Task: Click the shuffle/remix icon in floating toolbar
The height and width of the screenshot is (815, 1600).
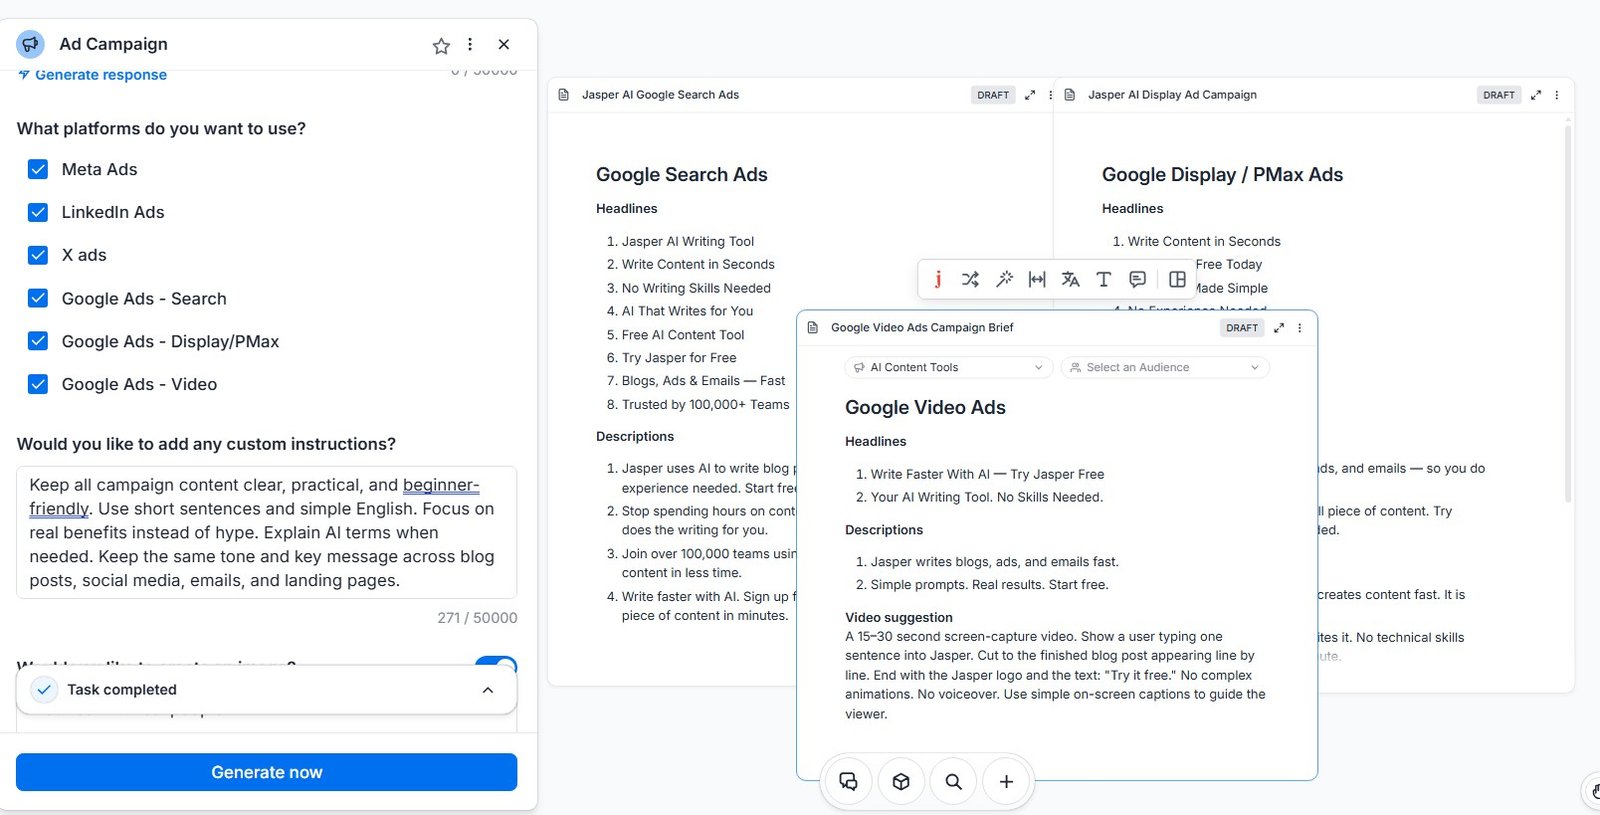Action: (970, 279)
